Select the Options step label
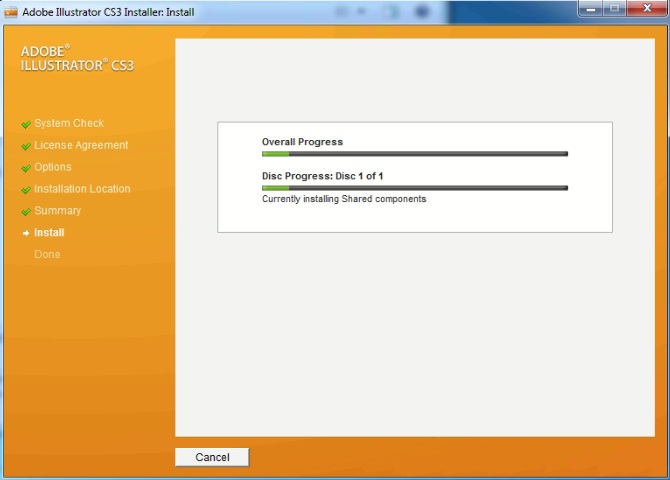The height and width of the screenshot is (480, 670). click(53, 167)
